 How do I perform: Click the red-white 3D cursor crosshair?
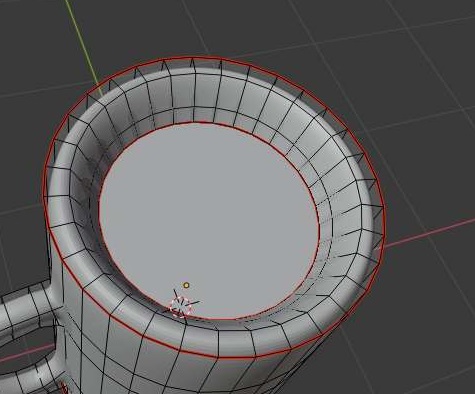181,307
